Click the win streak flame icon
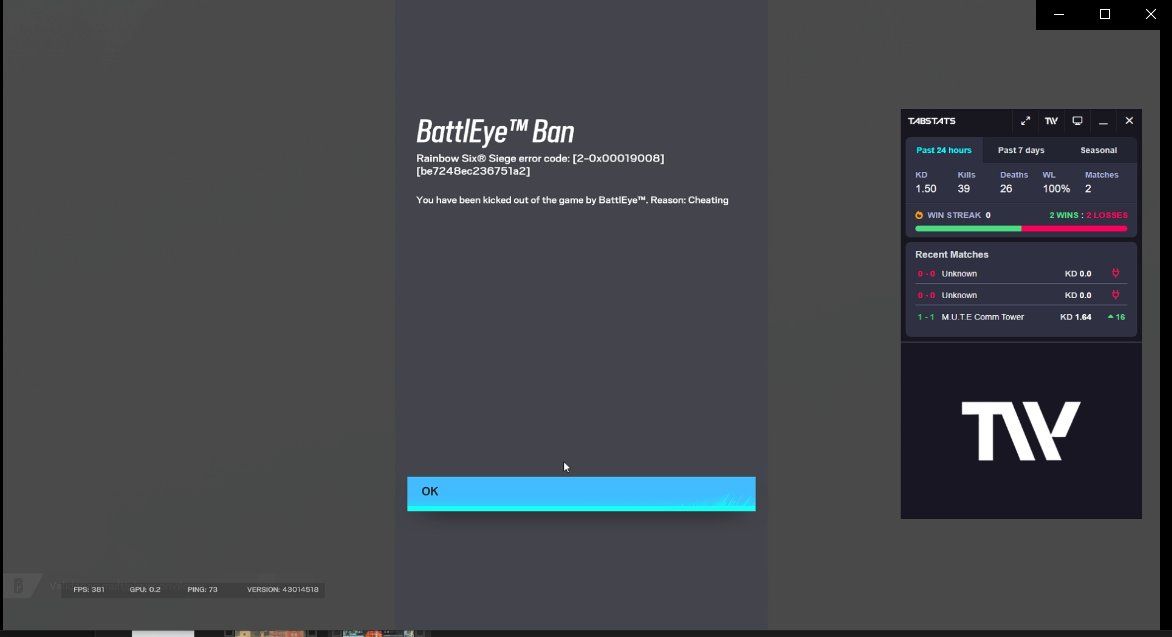Viewport: 1172px width, 637px height. pyautogui.click(x=919, y=215)
